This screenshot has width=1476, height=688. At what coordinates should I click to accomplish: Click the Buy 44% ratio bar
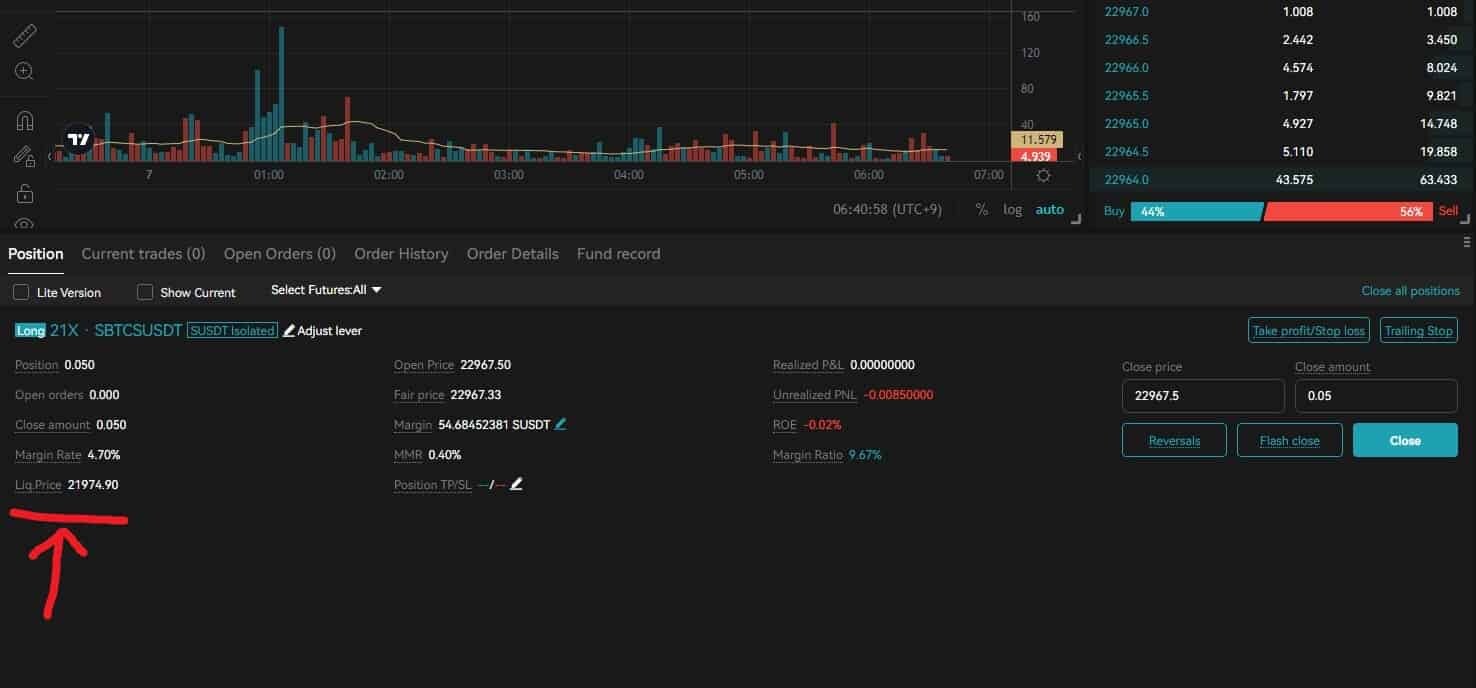(1196, 212)
